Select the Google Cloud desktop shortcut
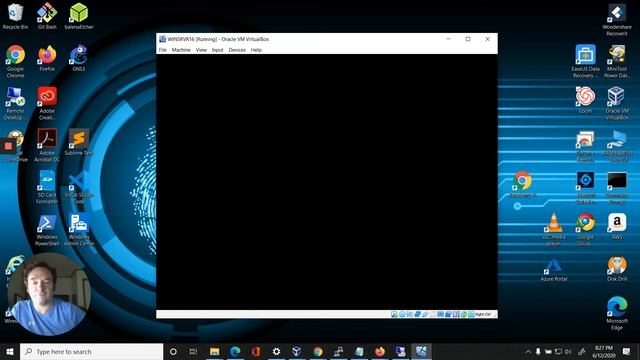640x360 pixels. 585,229
